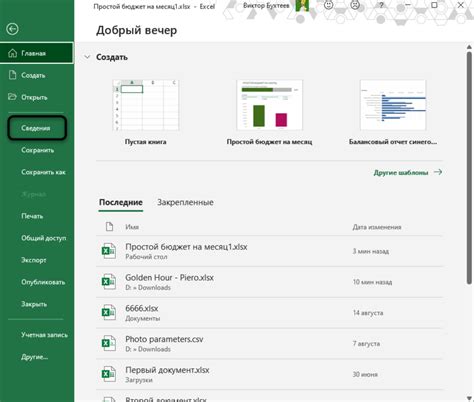Viewport: 474px width, 402px height.
Task: Open Простой бюджет на месяц1.xlsx from recents
Action: (x=269, y=251)
